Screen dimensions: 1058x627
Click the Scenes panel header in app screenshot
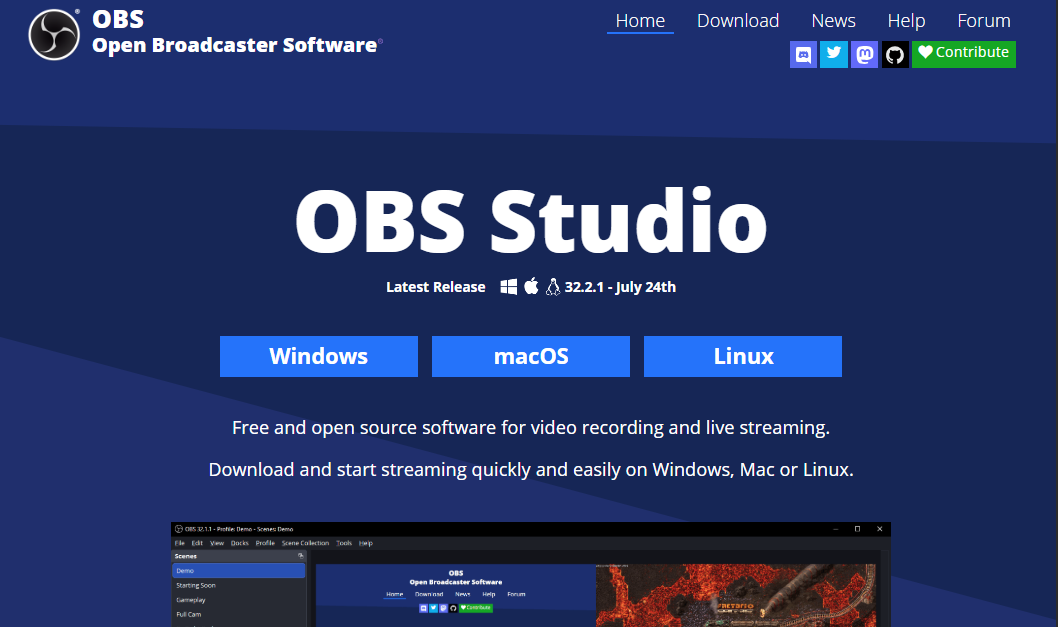(x=239, y=556)
